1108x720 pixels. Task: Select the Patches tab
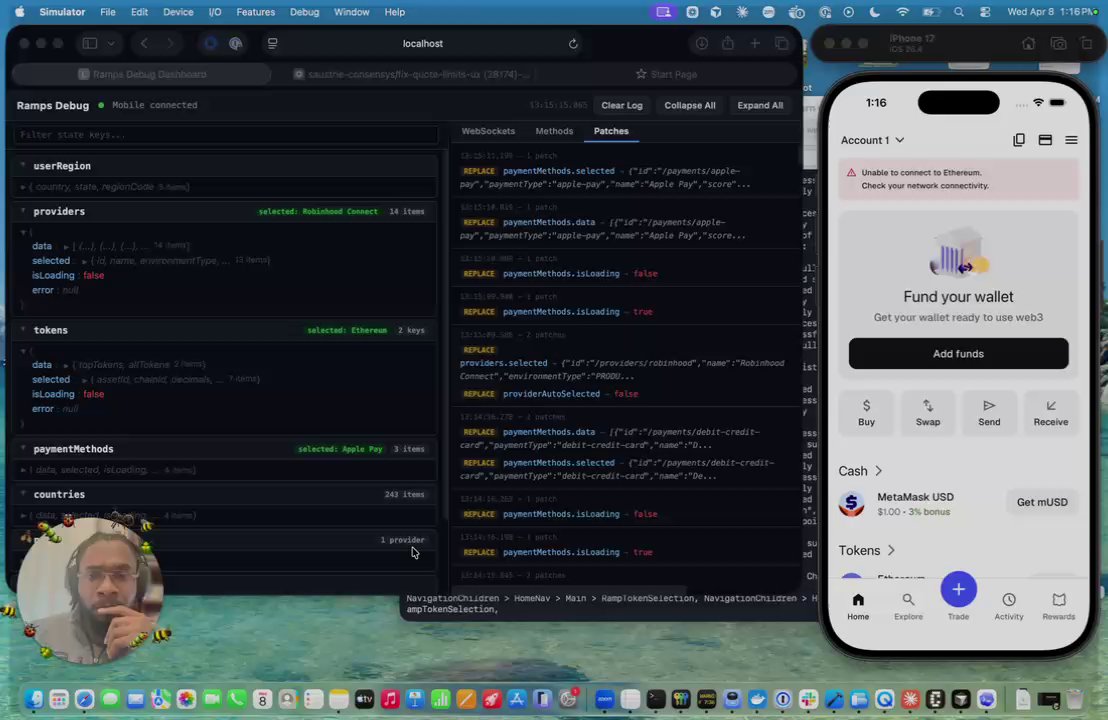611,131
